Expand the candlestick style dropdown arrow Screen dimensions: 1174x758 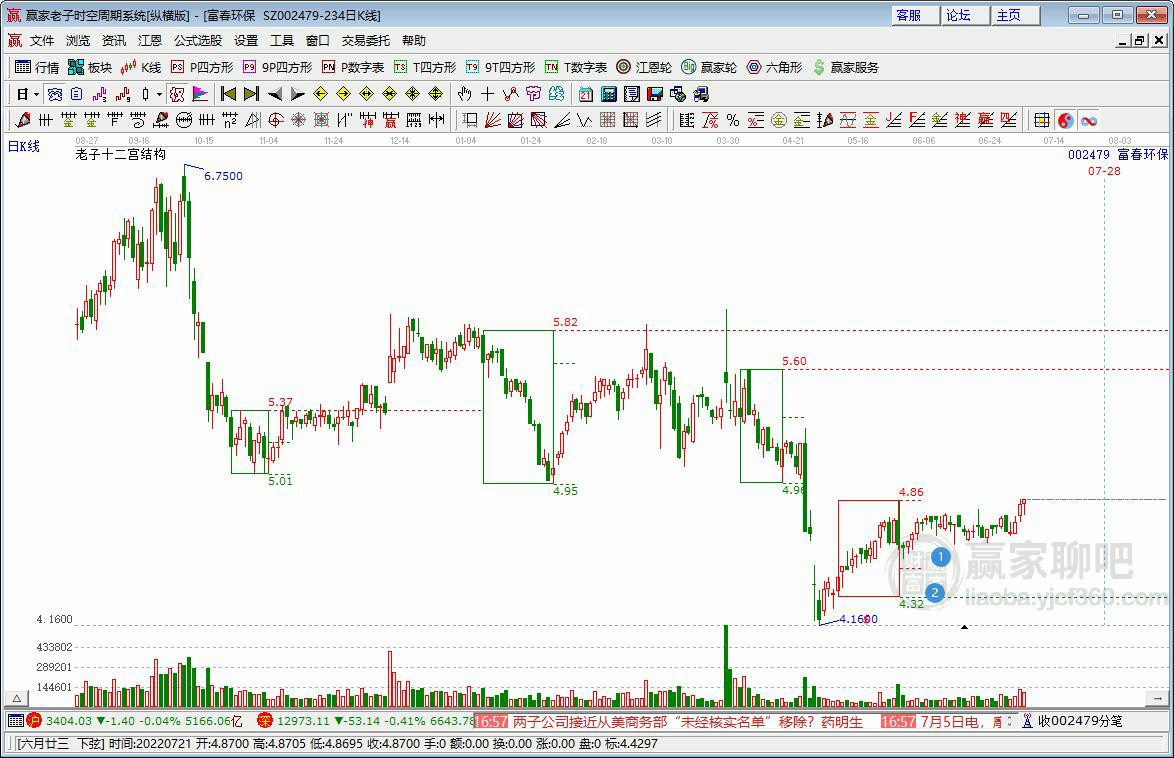[x=159, y=94]
